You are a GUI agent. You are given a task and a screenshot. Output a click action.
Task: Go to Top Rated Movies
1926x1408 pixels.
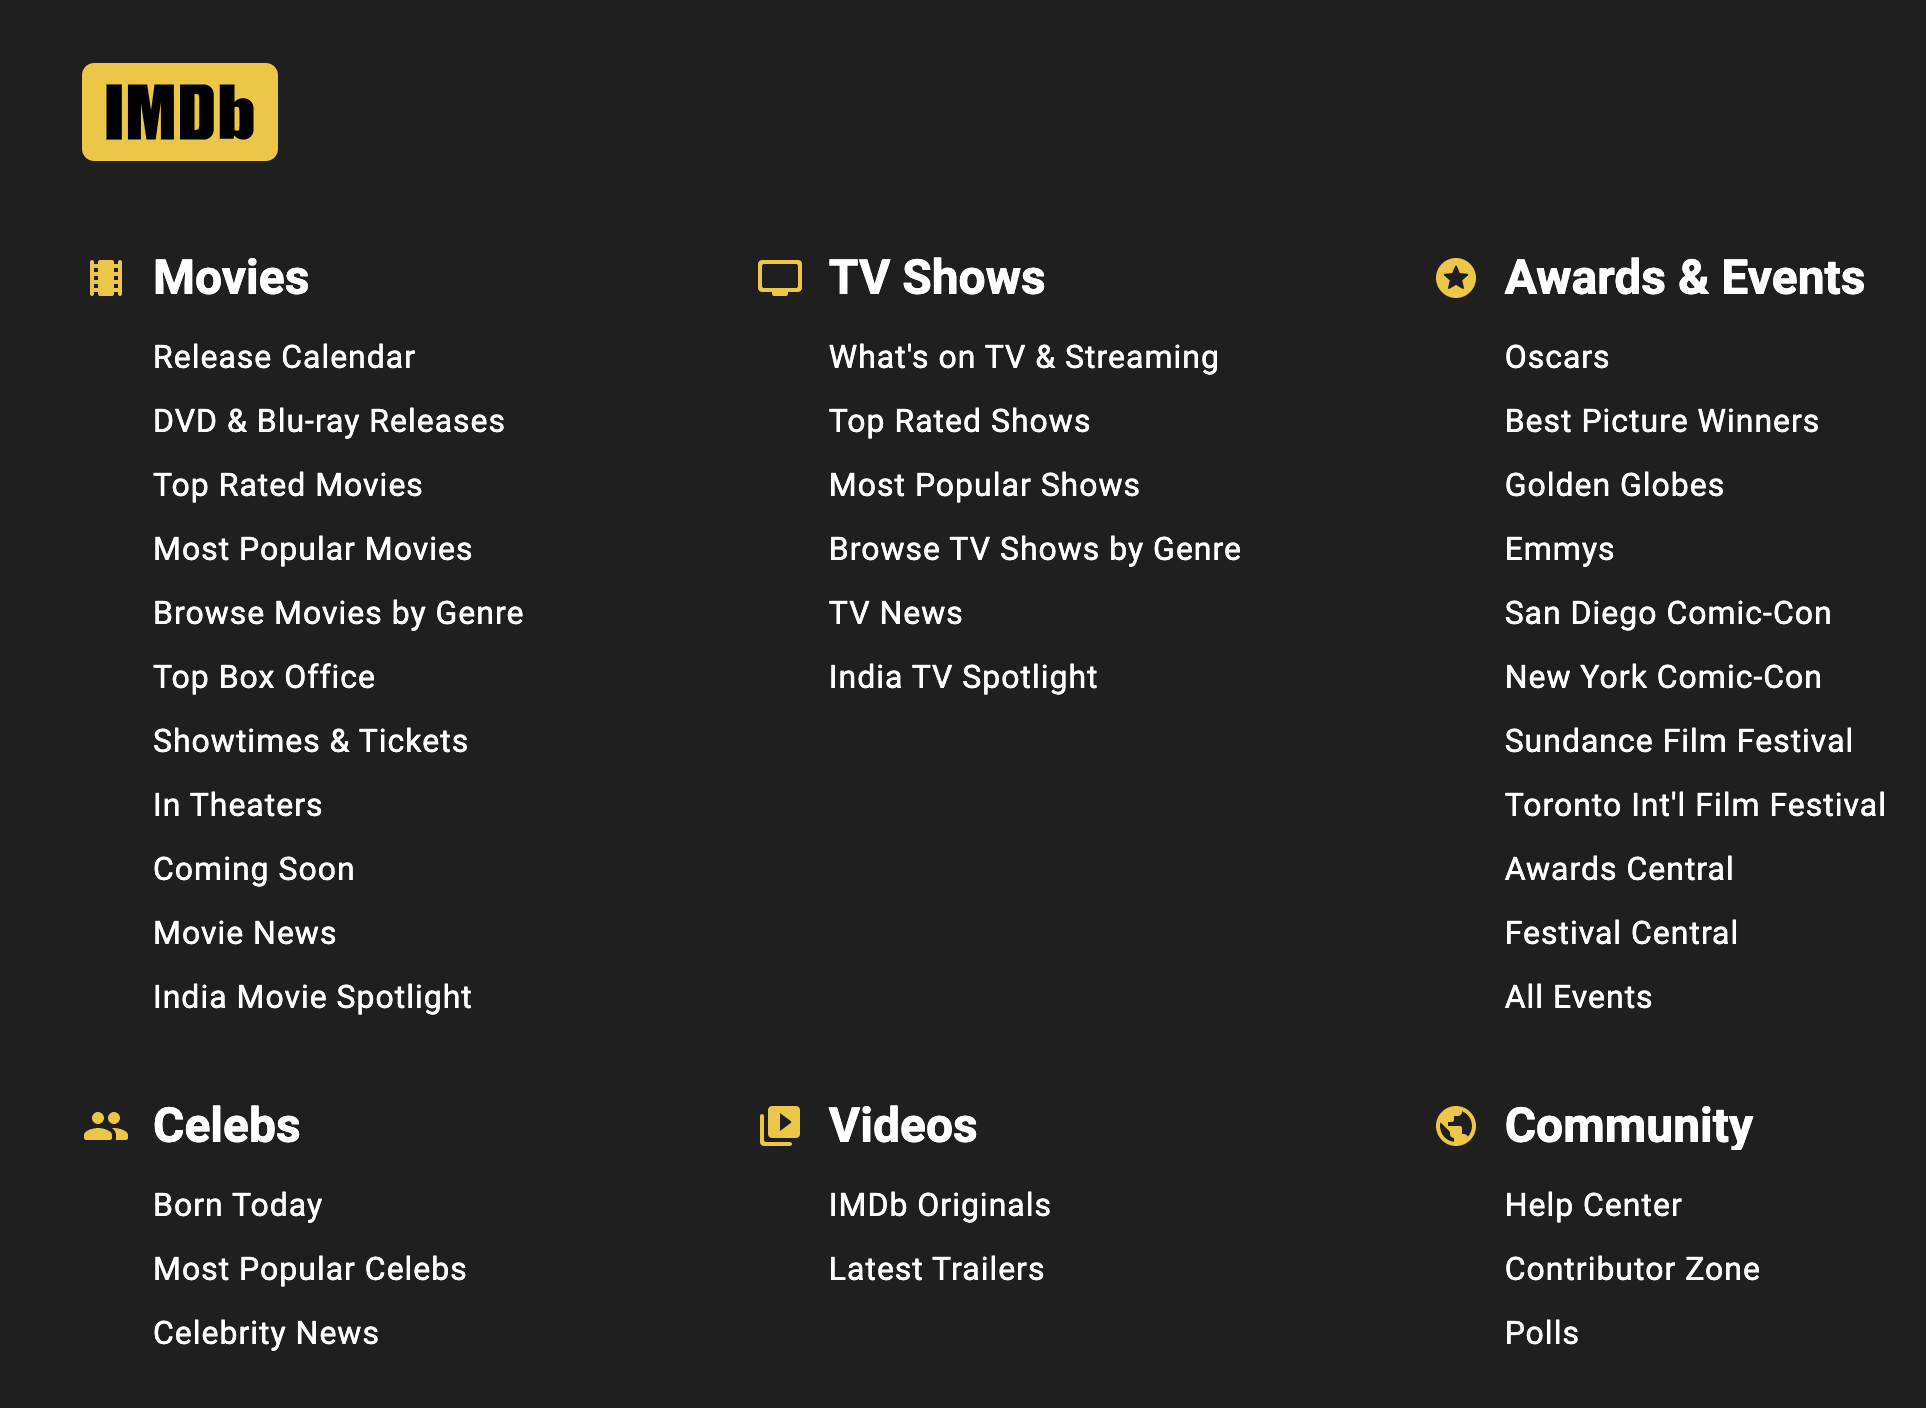coord(288,485)
